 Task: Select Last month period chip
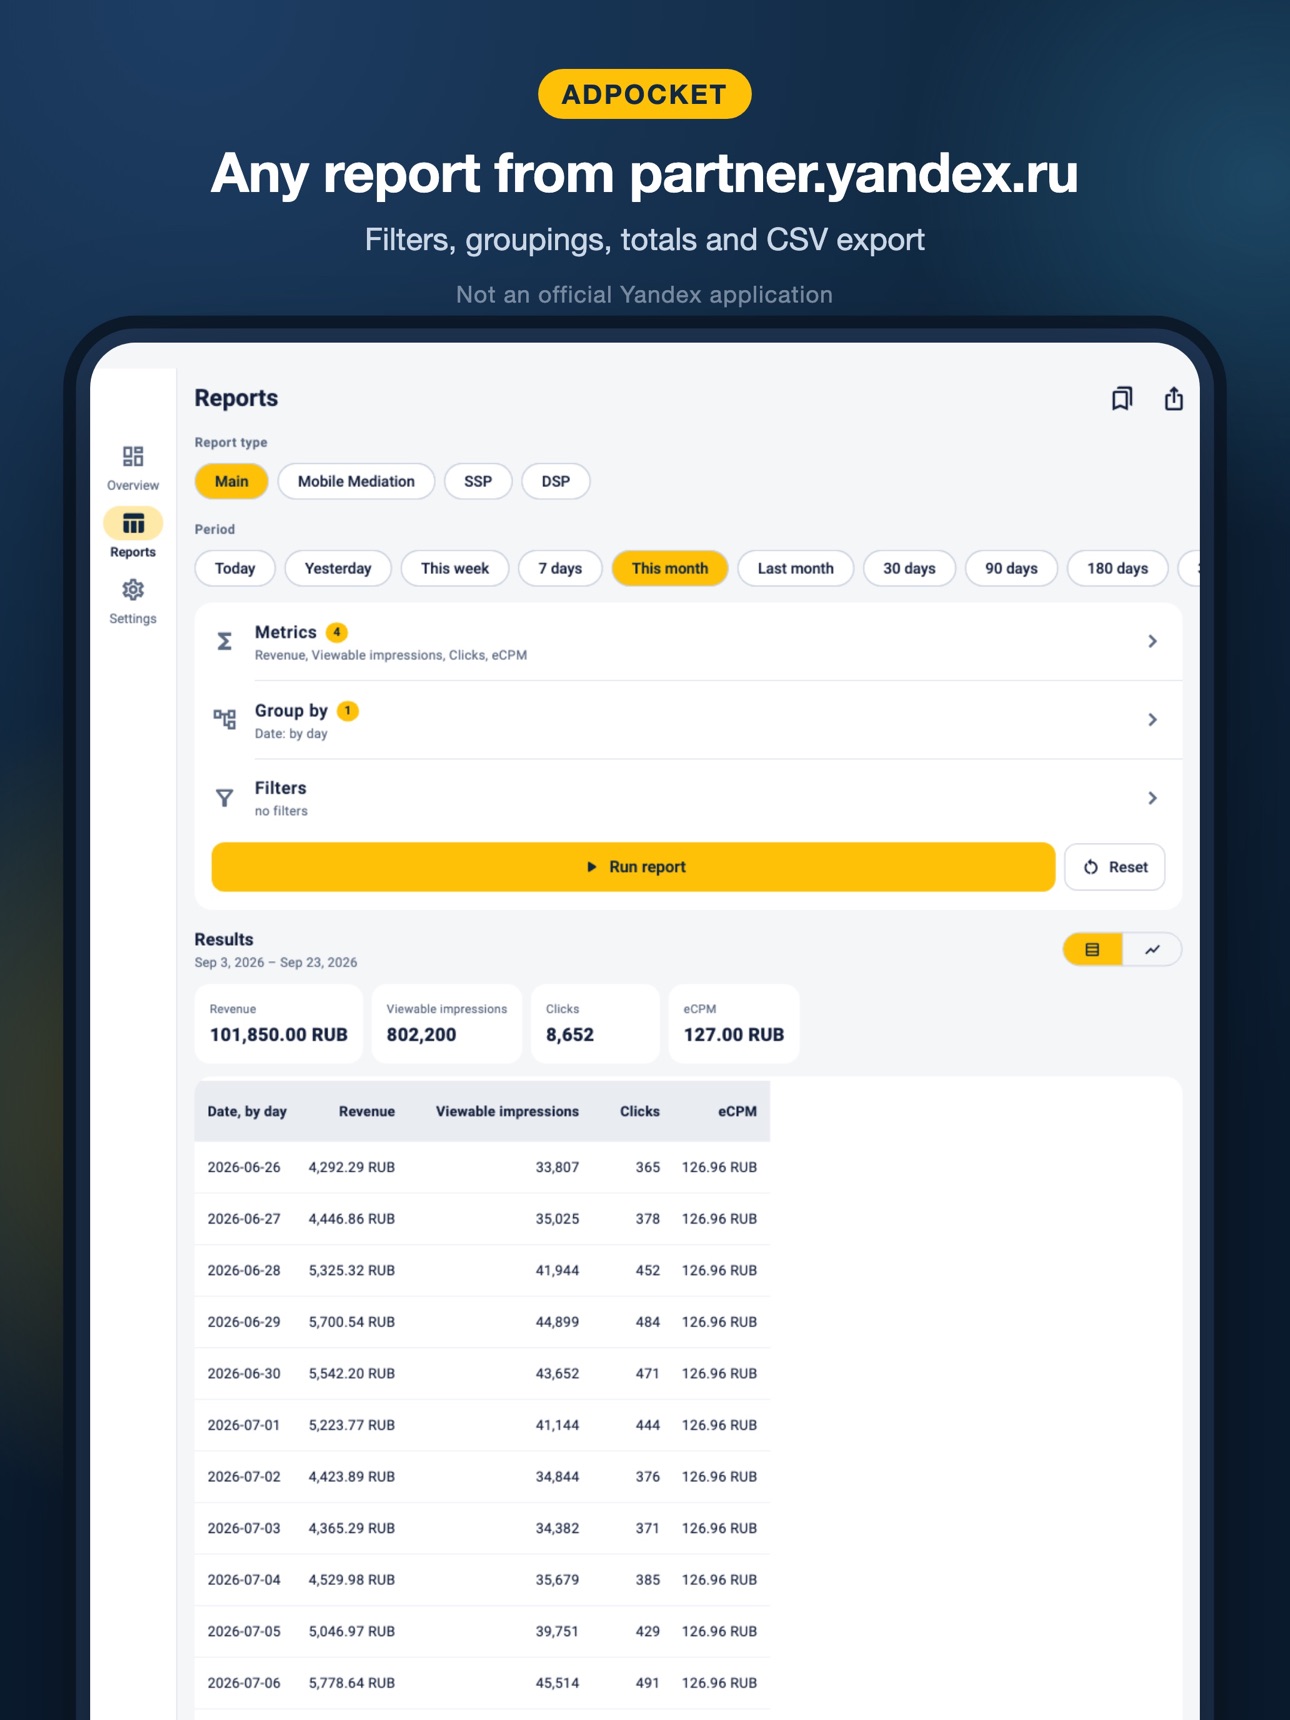click(x=796, y=568)
